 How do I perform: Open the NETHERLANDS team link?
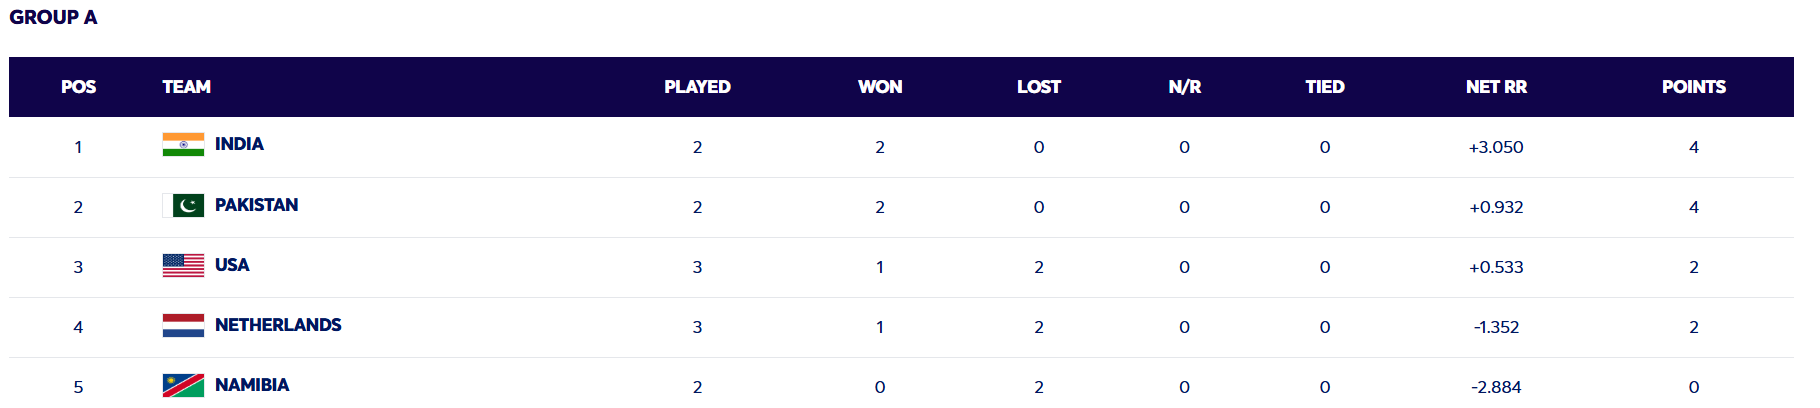coord(278,325)
